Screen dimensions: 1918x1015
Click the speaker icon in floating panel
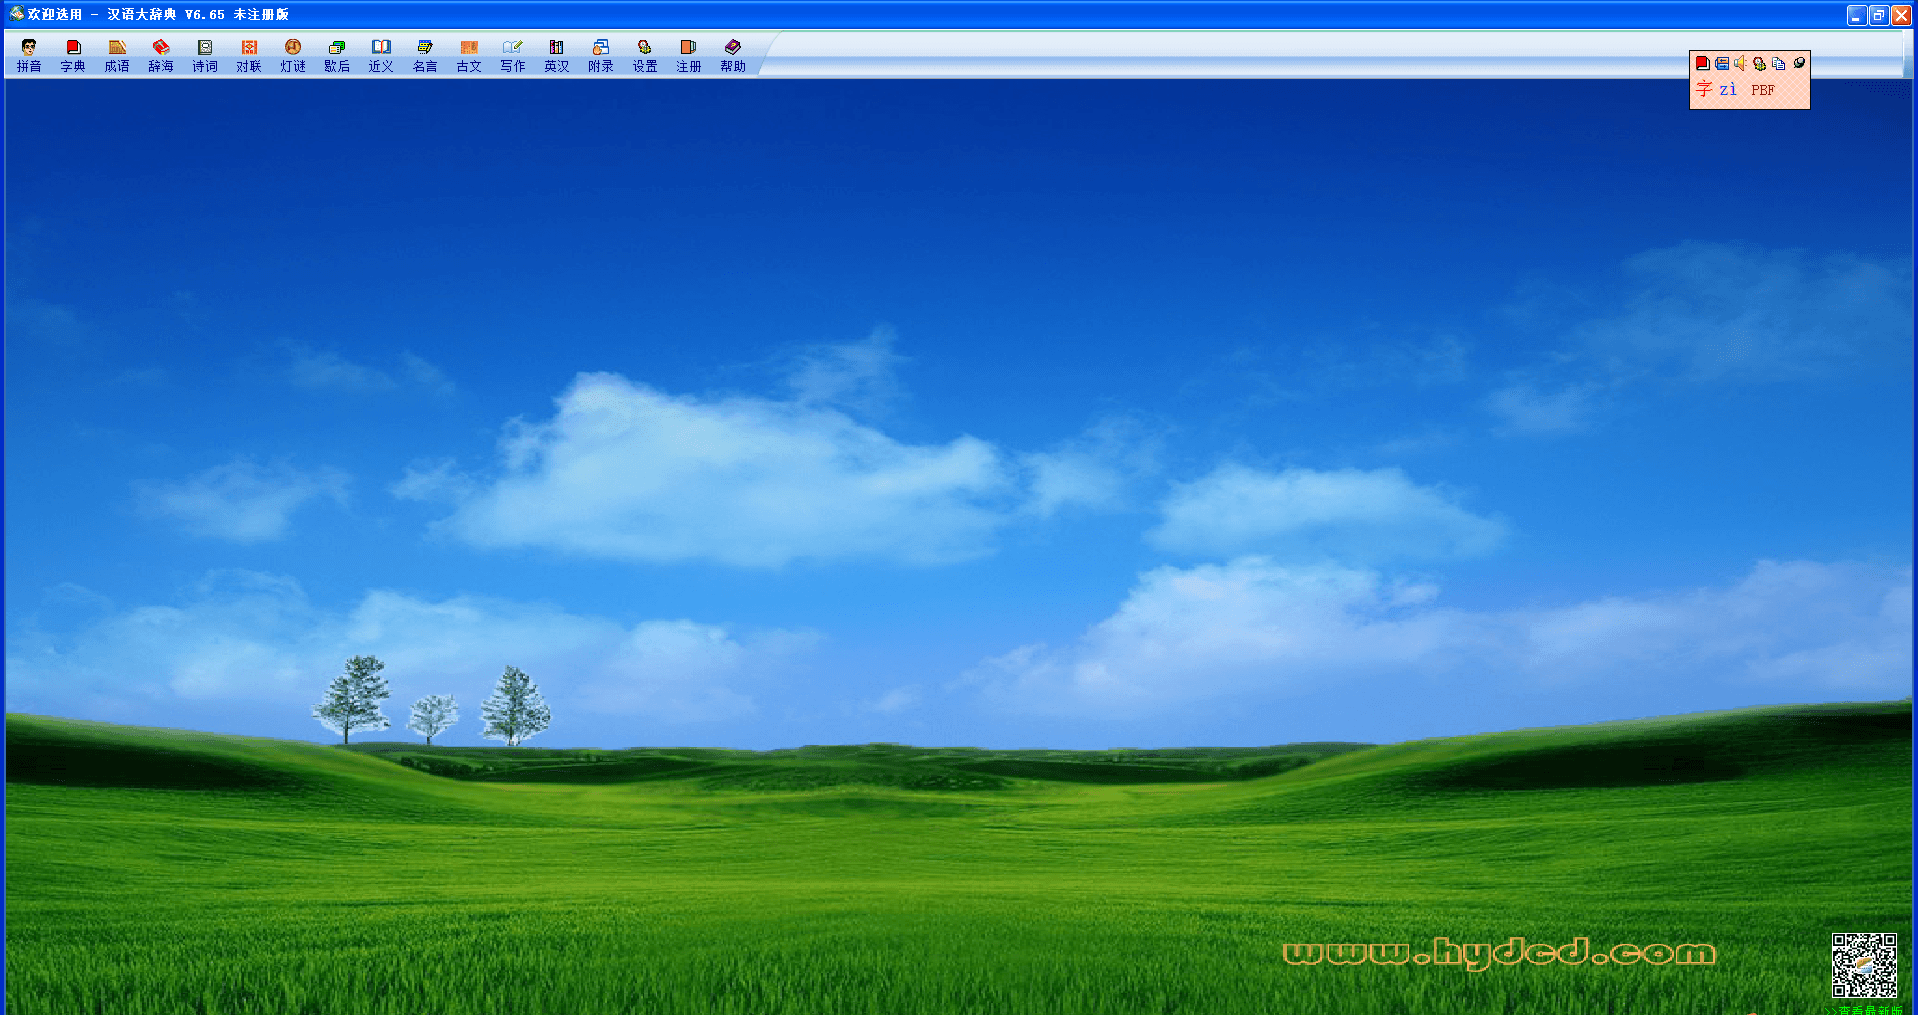1740,63
